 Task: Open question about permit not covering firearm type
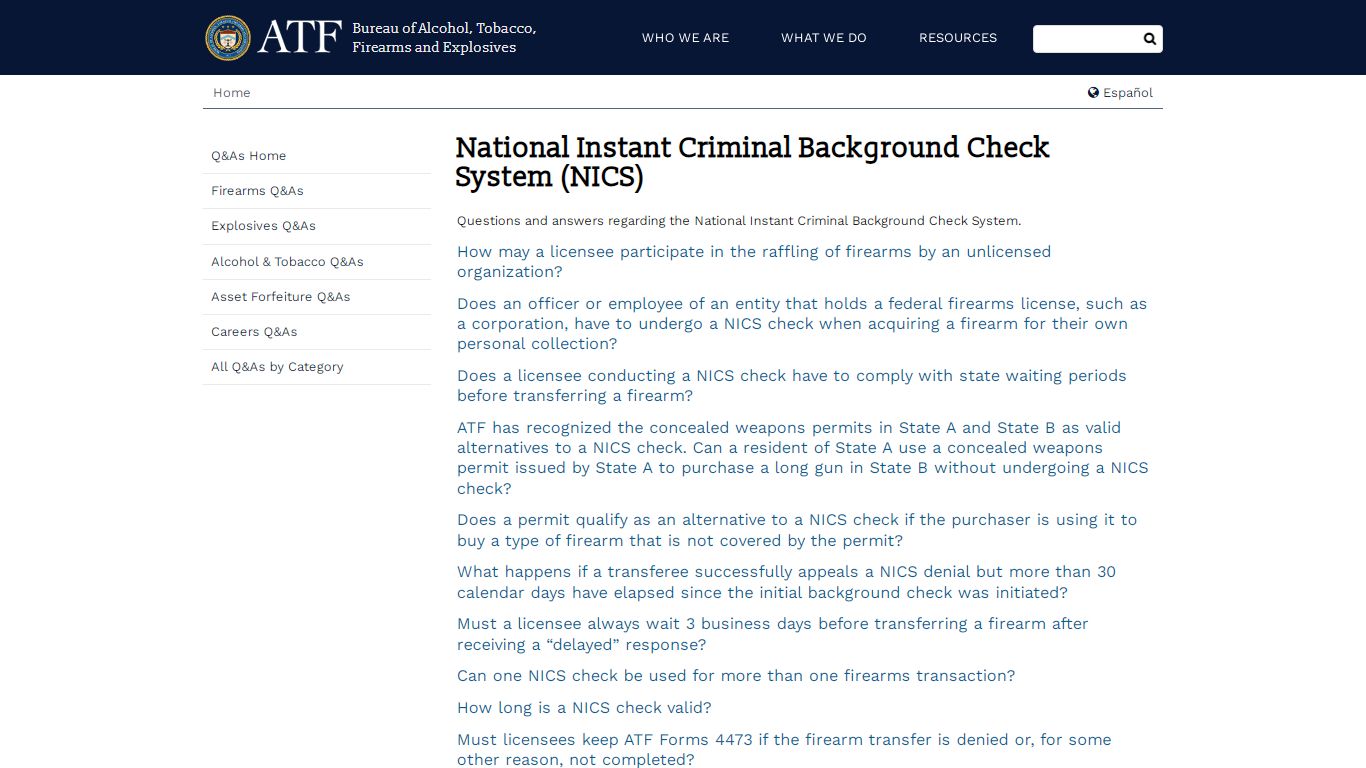pyautogui.click(x=797, y=530)
